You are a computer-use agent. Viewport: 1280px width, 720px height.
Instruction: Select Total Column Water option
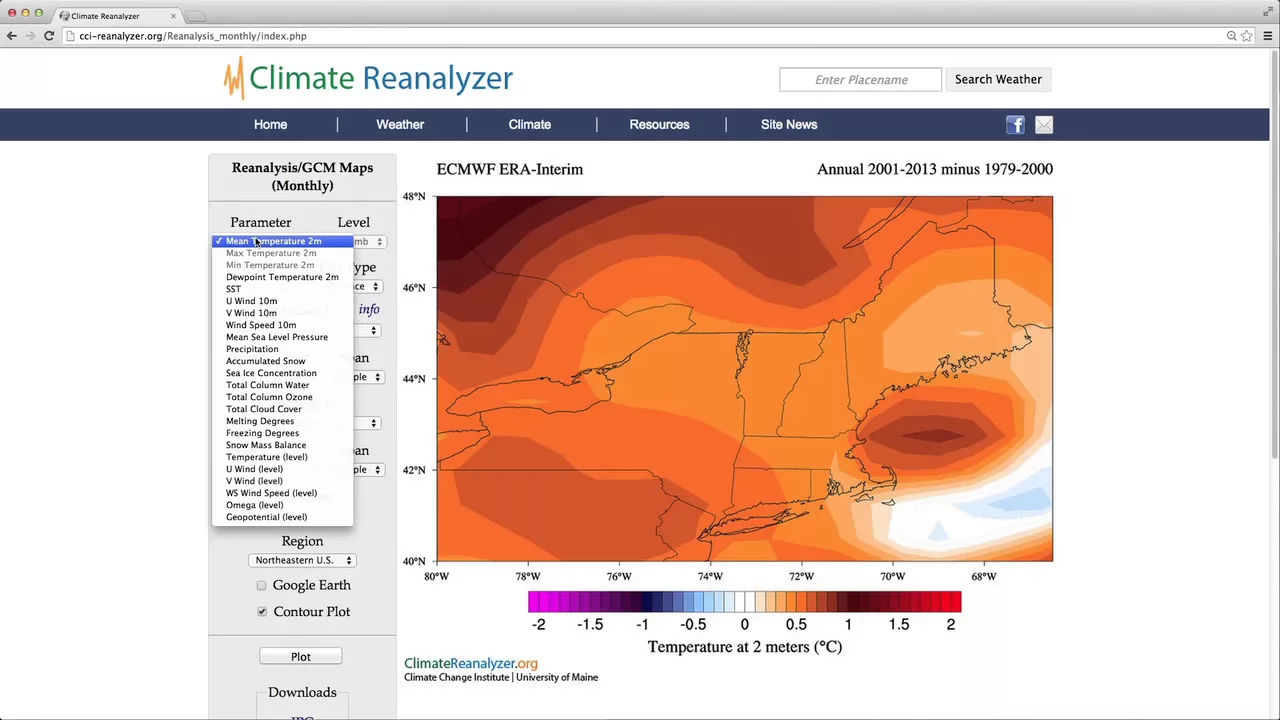282,385
